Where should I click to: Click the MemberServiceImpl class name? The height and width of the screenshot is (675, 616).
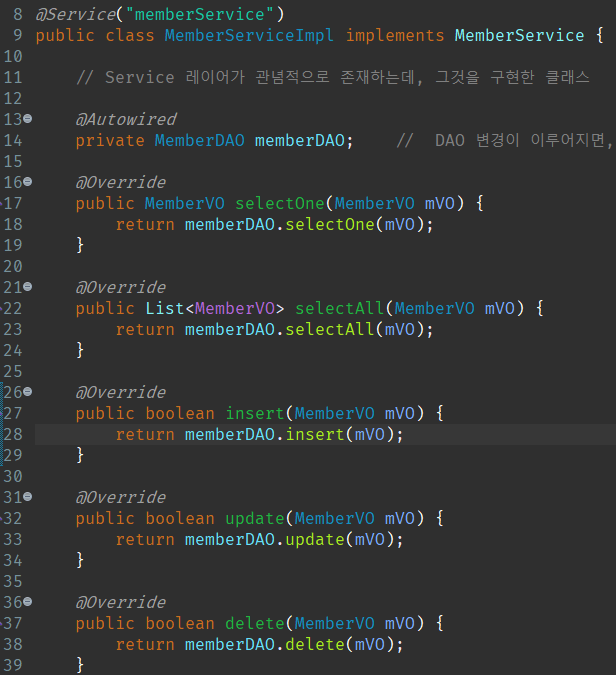249,36
